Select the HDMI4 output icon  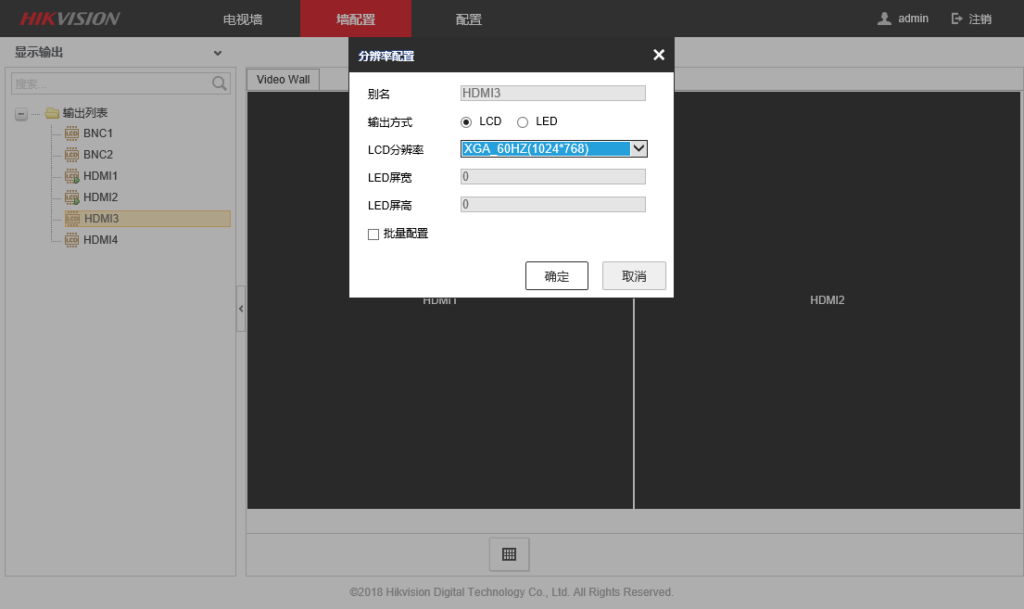[x=72, y=240]
